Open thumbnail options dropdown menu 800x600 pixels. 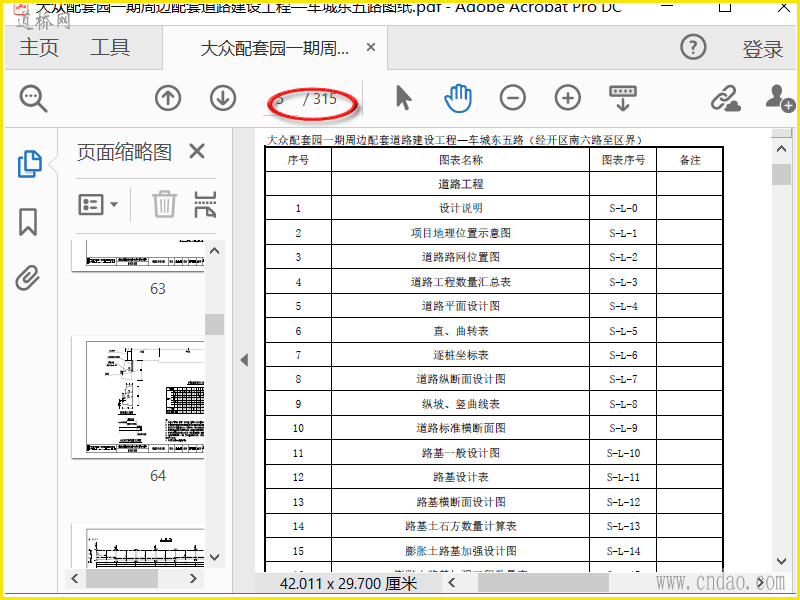[x=98, y=205]
